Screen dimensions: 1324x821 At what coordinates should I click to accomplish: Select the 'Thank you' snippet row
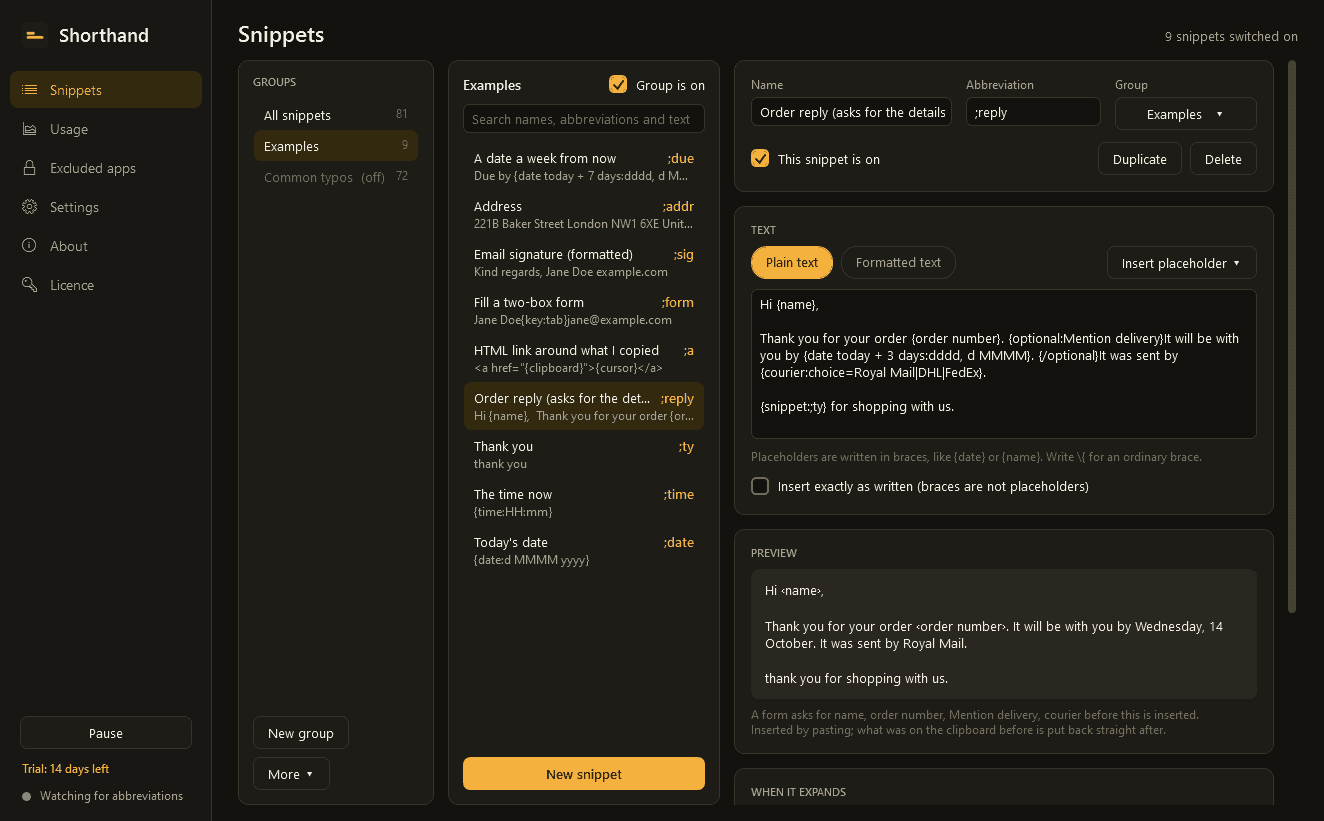point(584,455)
